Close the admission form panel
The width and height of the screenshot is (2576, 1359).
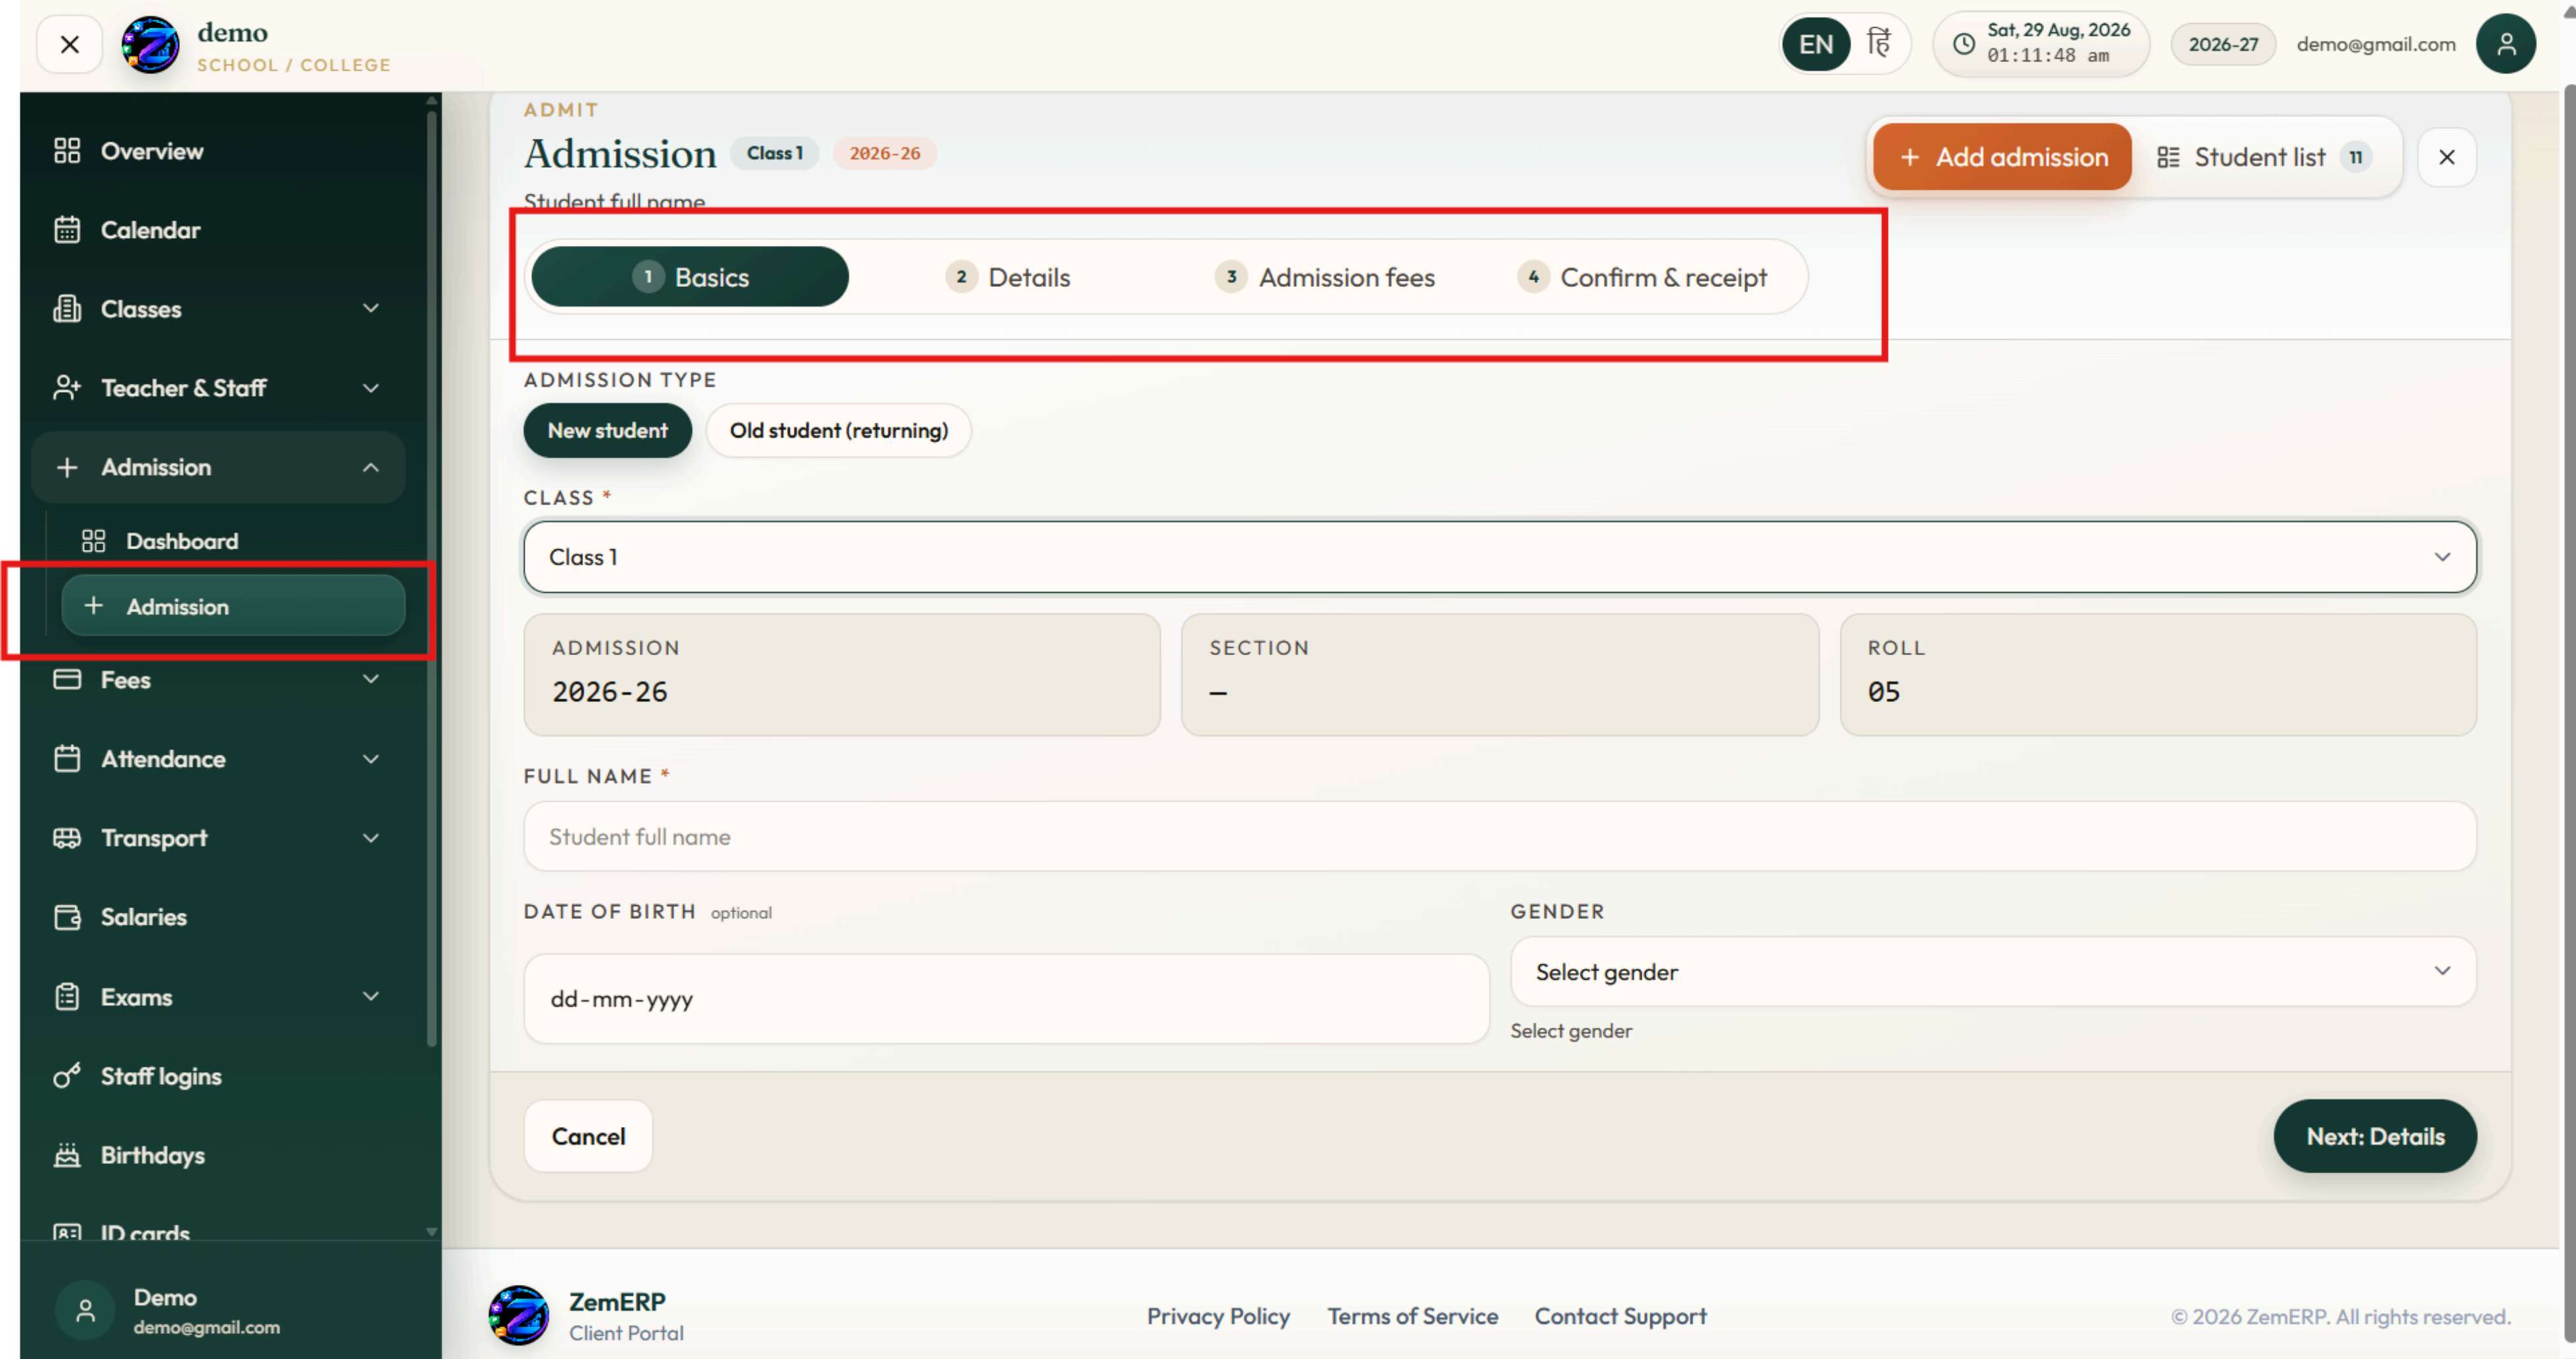point(2446,157)
